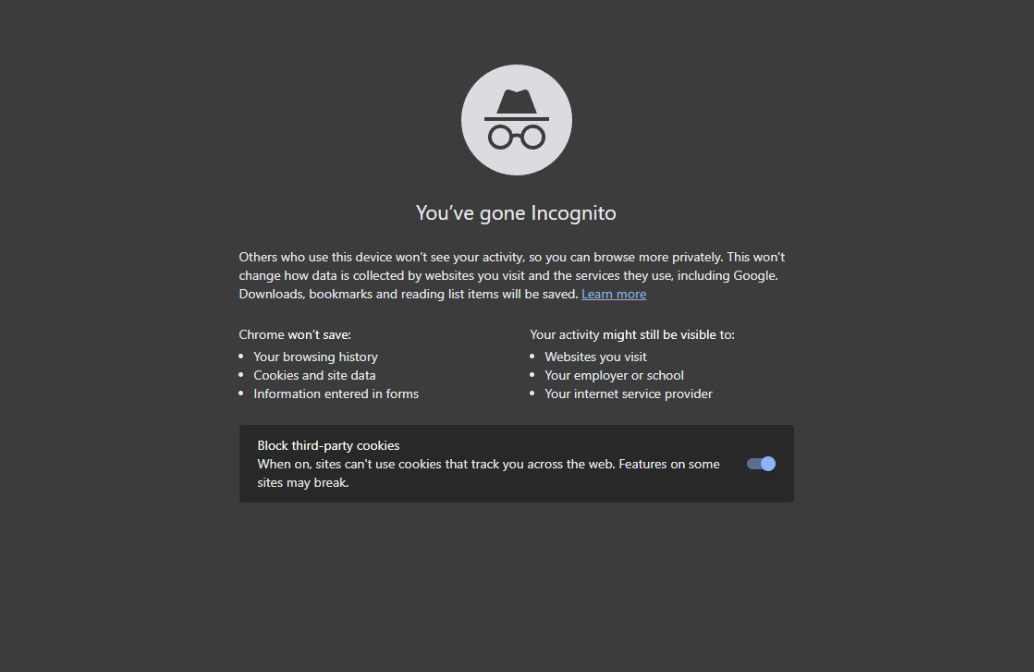Image resolution: width=1034 pixels, height=672 pixels.
Task: Click the "Your browsing history" list item
Action: click(x=316, y=357)
